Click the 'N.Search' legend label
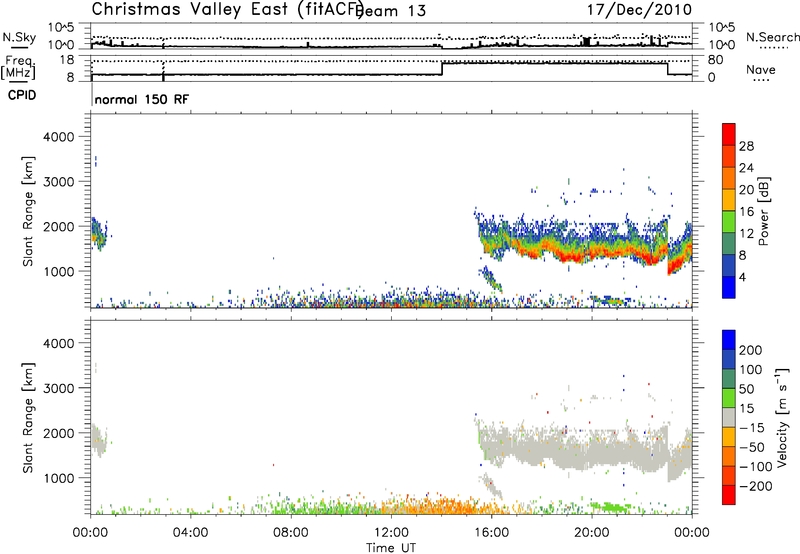This screenshot has height=554, width=800. [773, 37]
